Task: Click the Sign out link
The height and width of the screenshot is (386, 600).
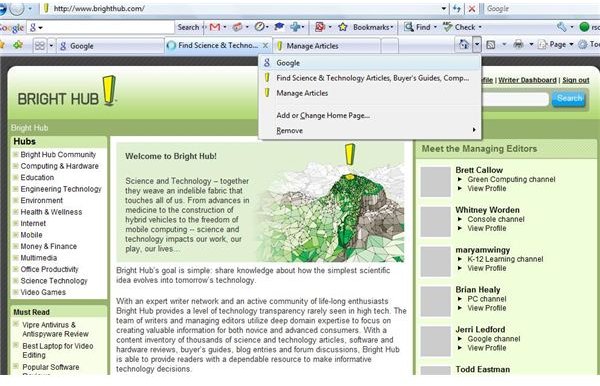Action: point(576,80)
